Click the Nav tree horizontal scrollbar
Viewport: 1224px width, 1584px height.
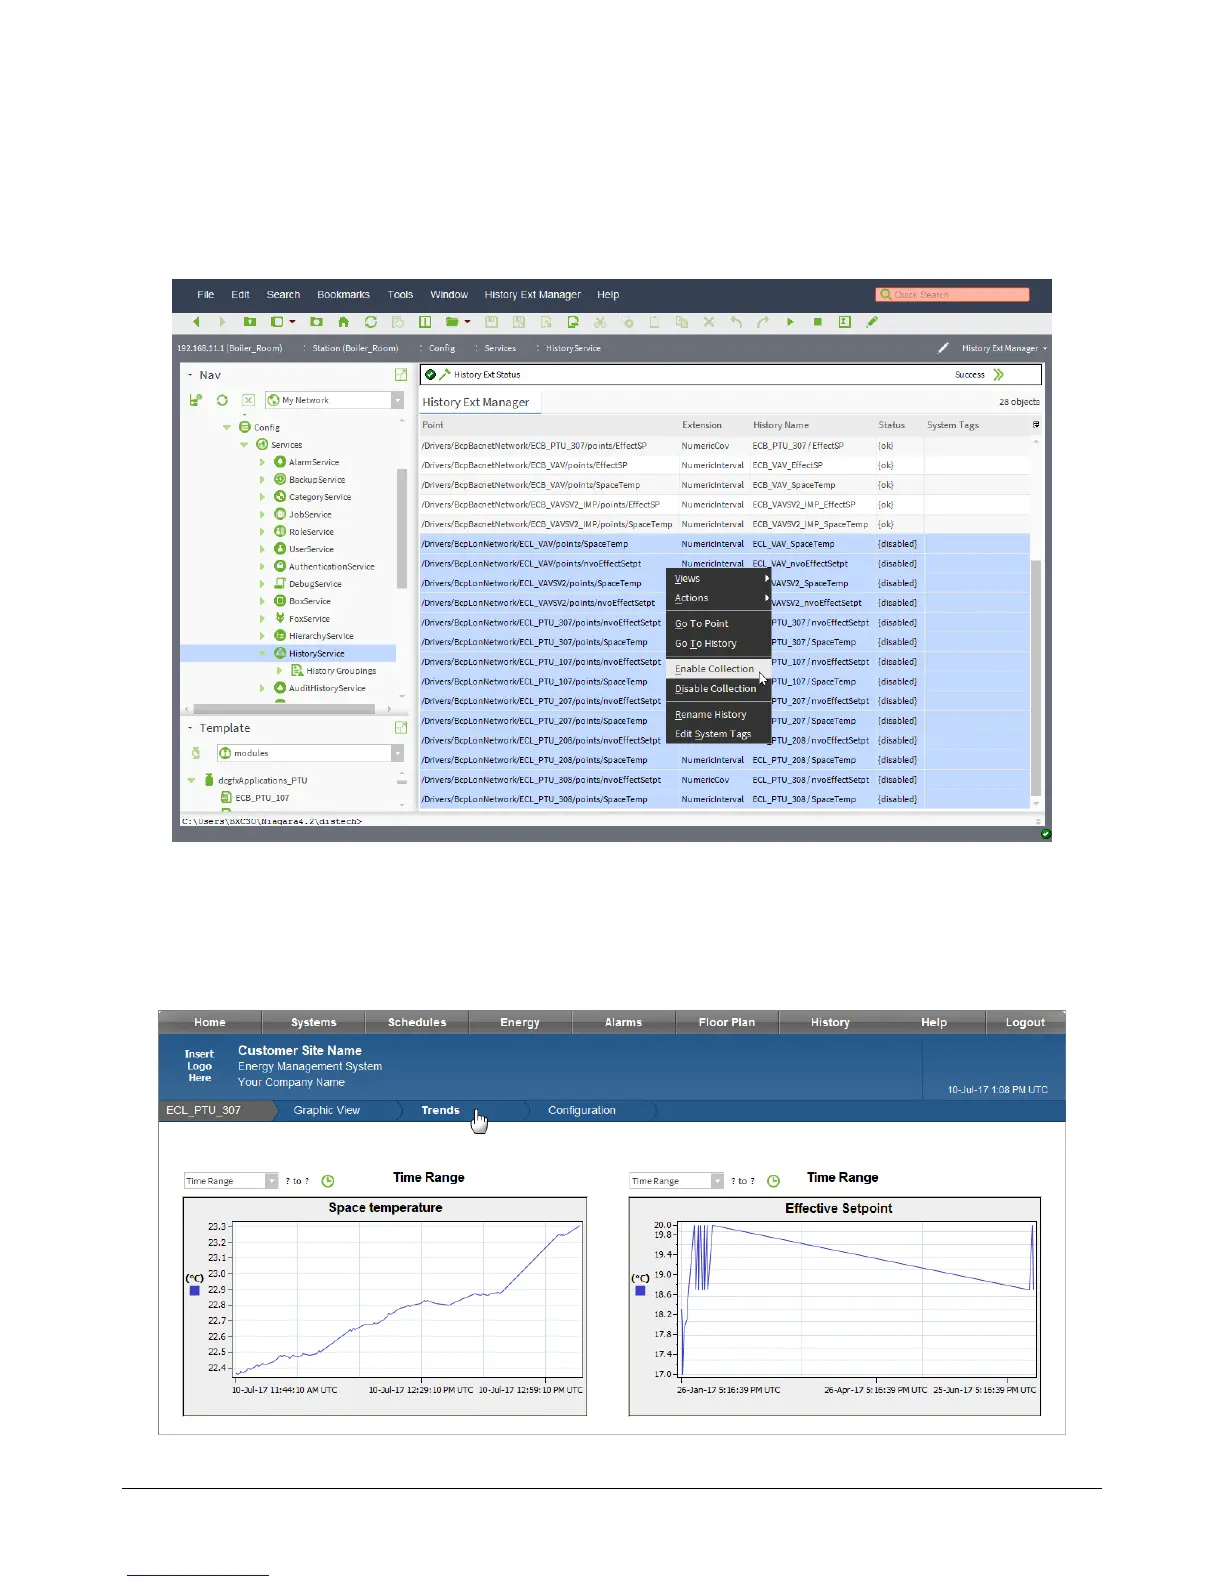282,709
